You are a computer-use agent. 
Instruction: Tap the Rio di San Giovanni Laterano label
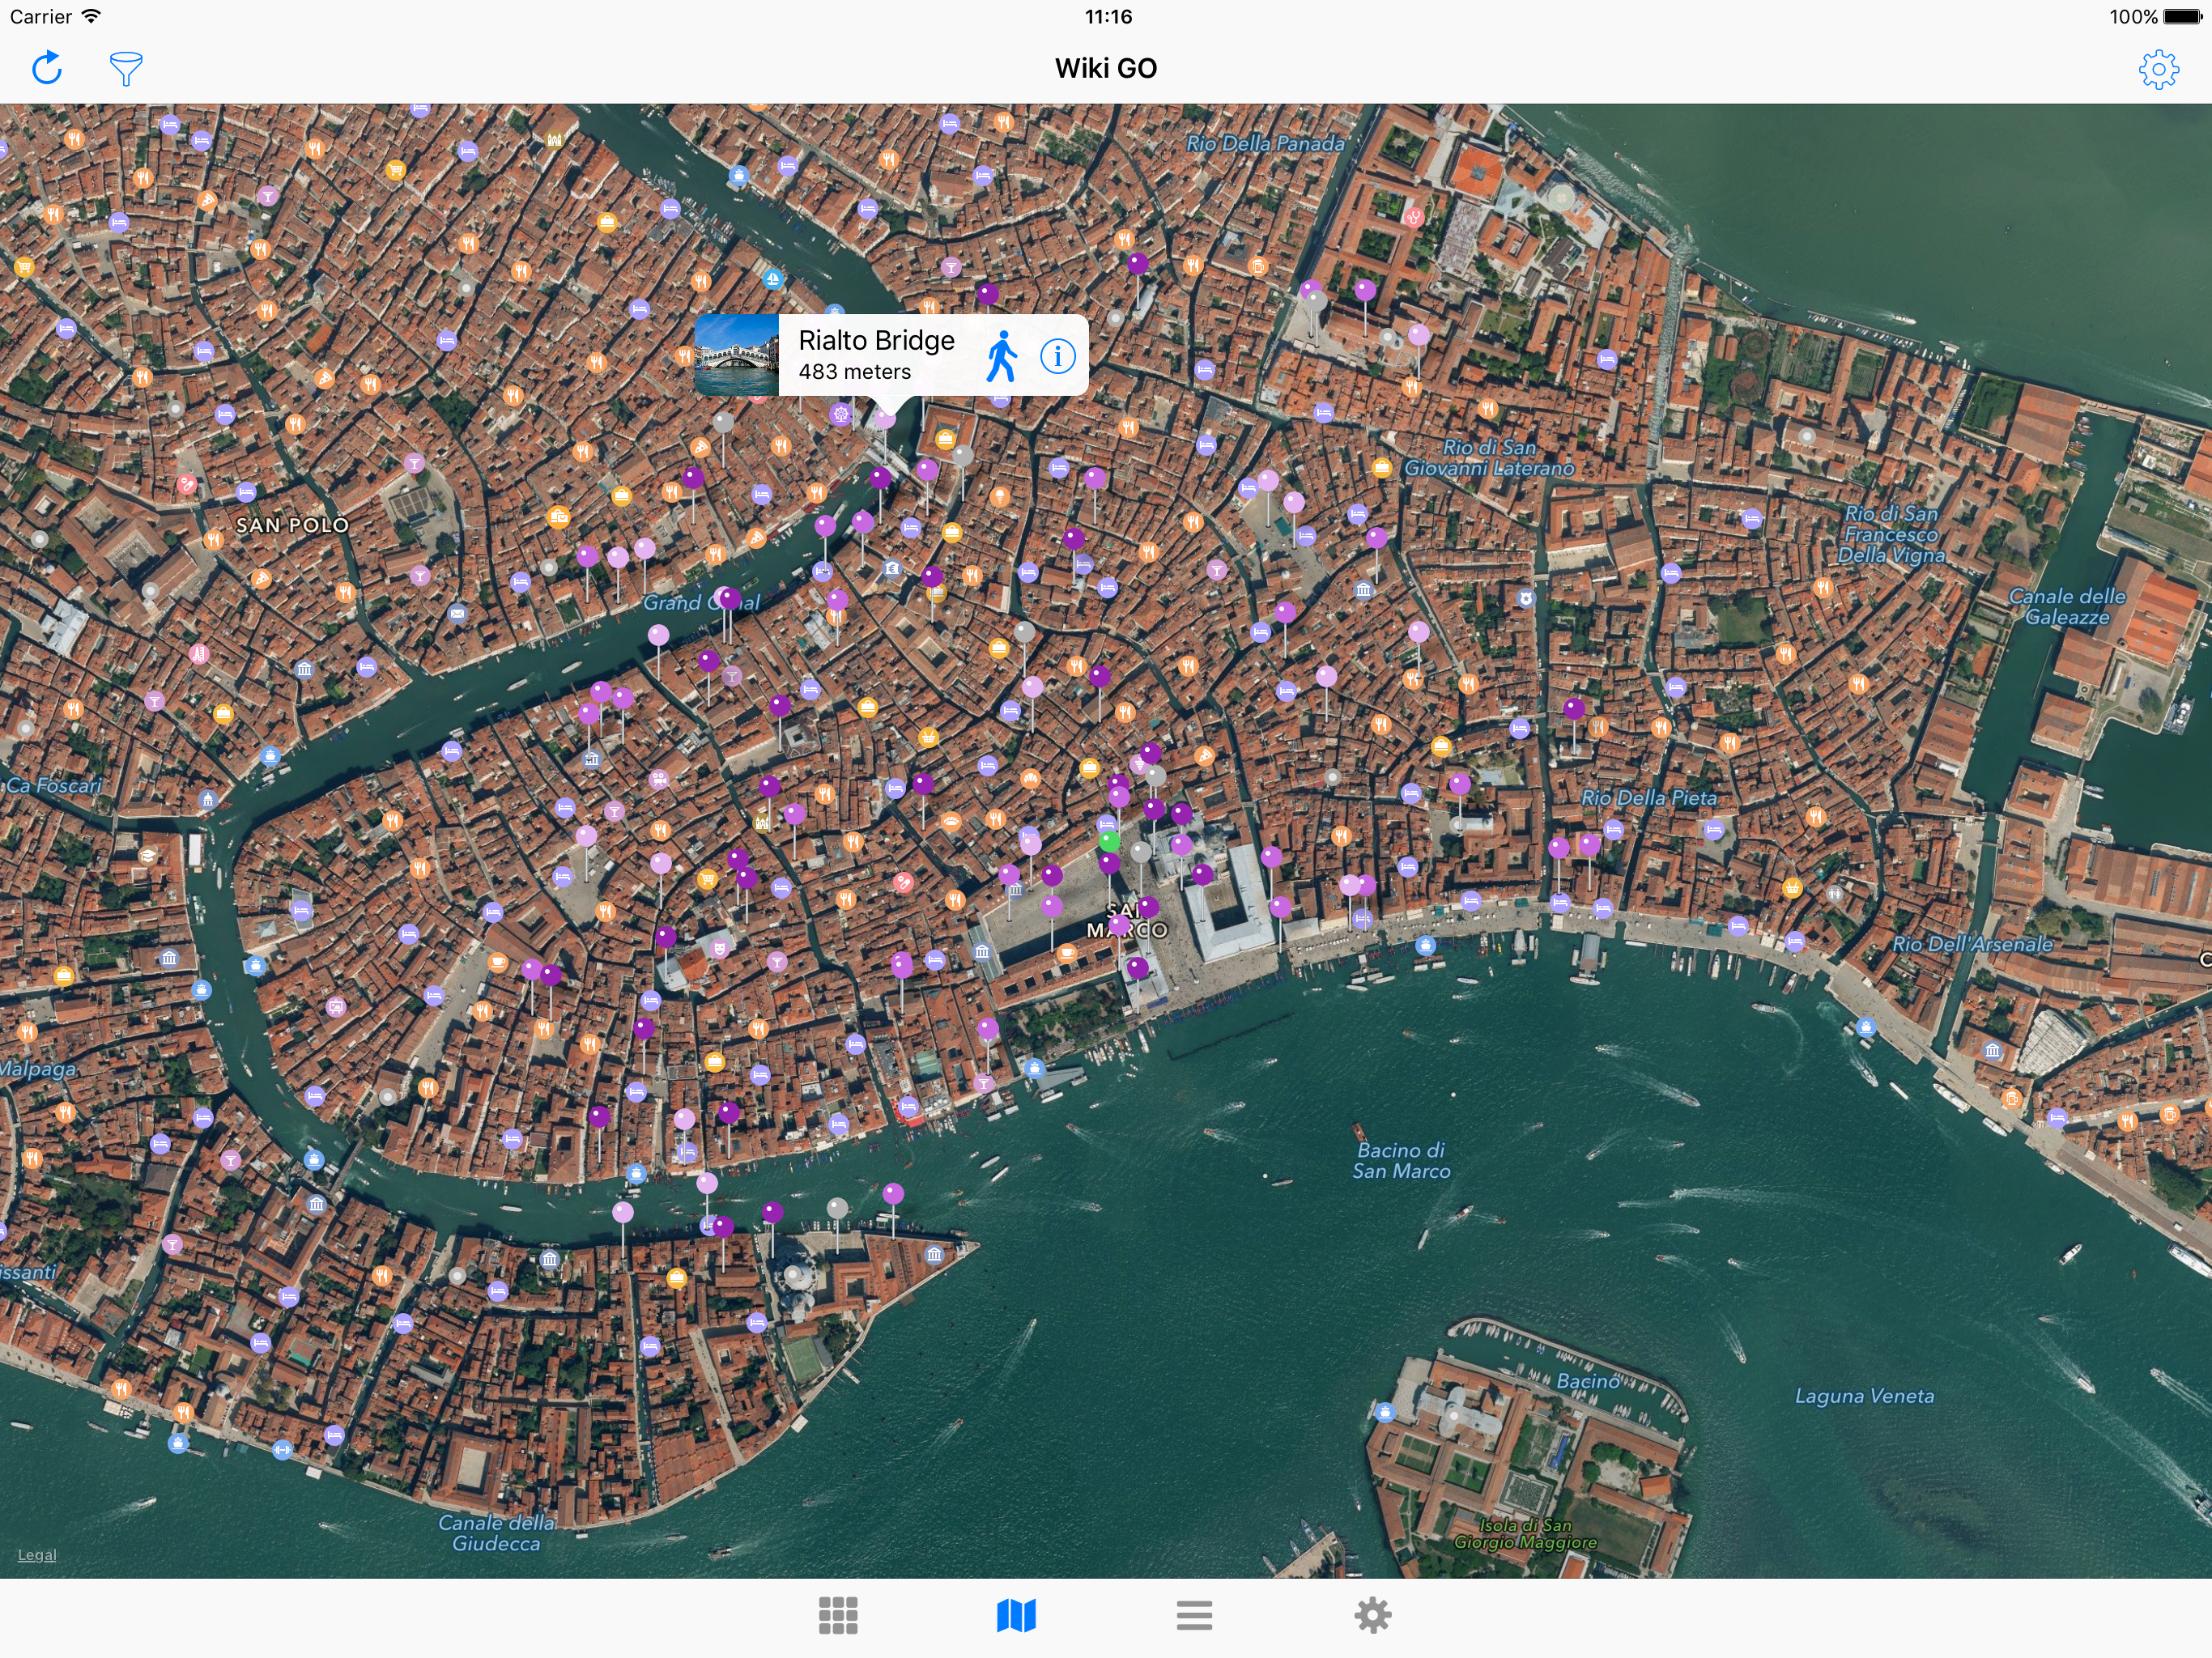coord(1489,458)
